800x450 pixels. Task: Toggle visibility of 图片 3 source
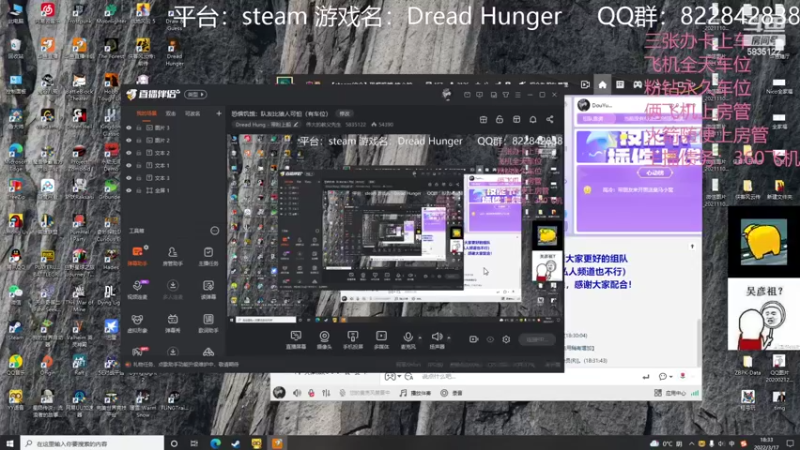point(129,128)
